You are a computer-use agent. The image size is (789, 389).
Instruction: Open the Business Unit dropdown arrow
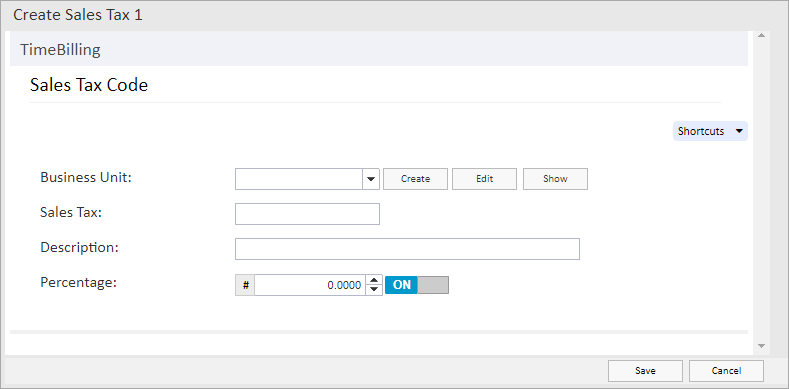coord(371,179)
